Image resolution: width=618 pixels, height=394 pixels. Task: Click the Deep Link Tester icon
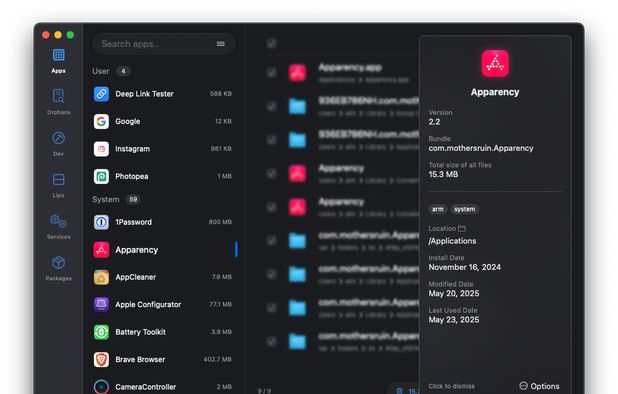(101, 94)
